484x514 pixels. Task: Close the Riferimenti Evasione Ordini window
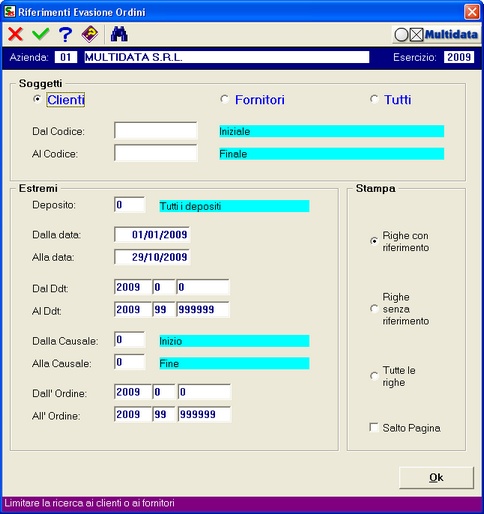pyautogui.click(x=472, y=12)
